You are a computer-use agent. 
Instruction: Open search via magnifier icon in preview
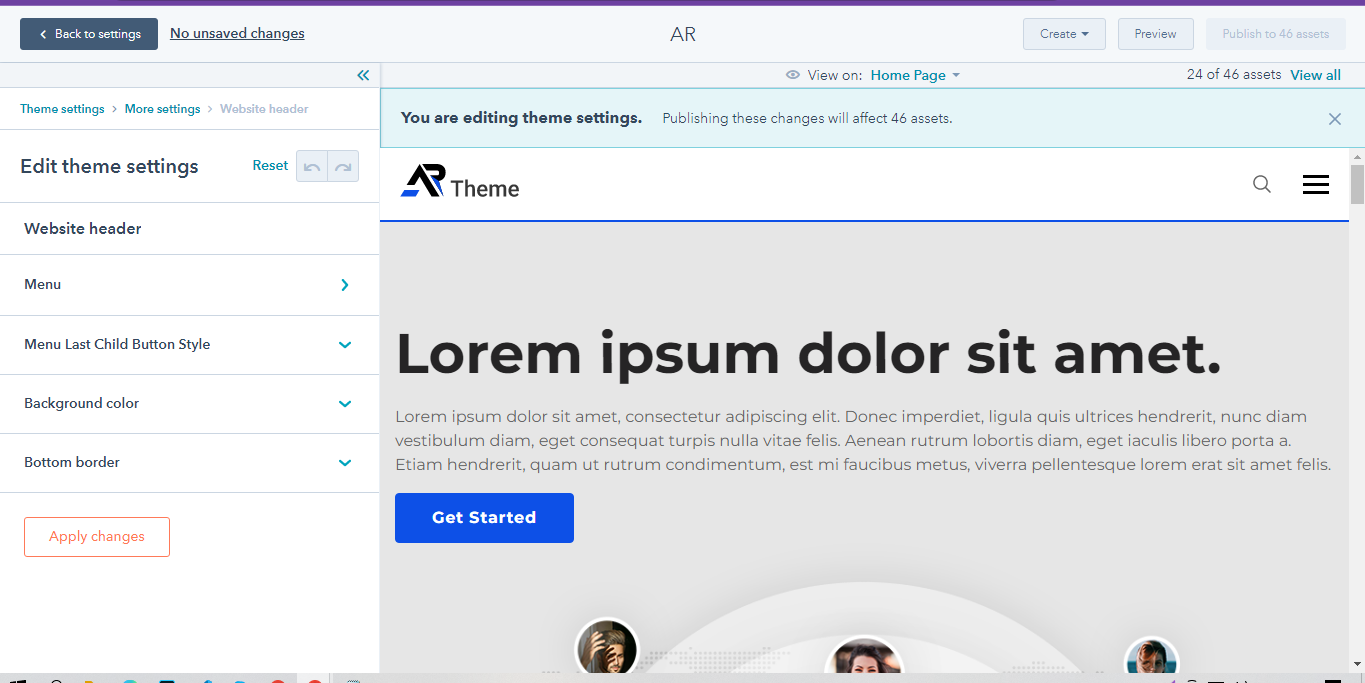coord(1262,184)
